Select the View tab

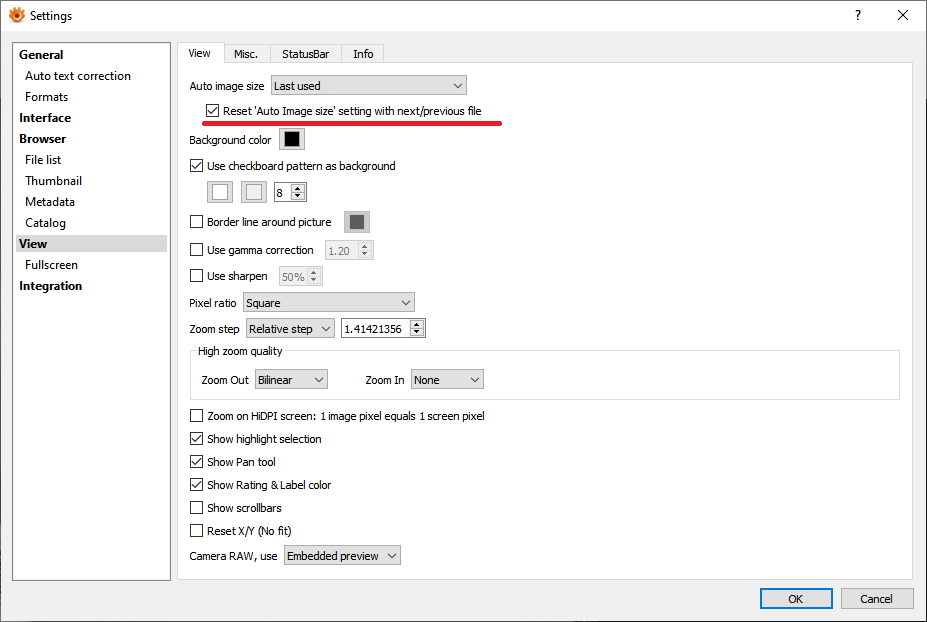click(x=200, y=53)
